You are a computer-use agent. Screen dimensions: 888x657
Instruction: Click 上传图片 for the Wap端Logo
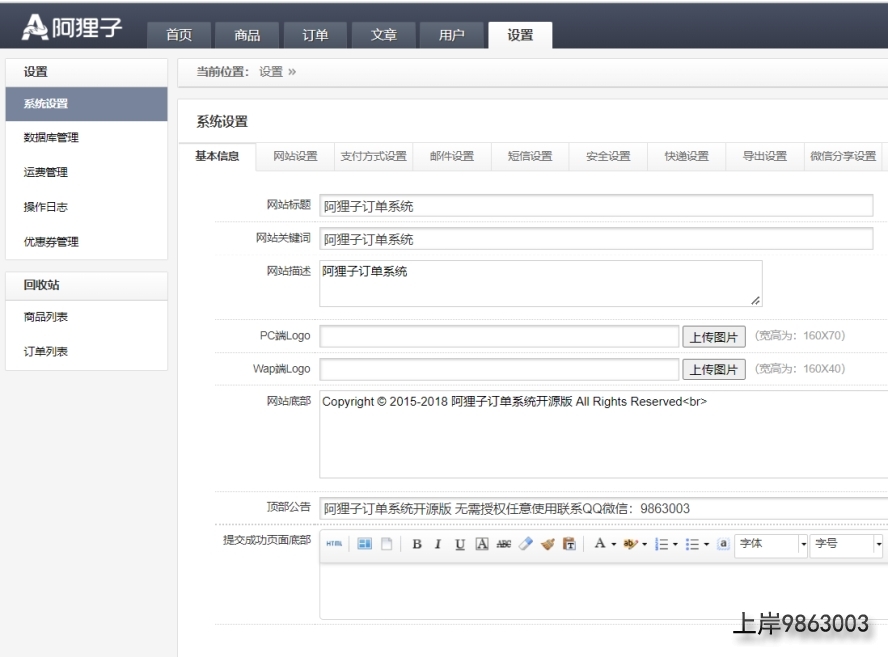tap(714, 370)
